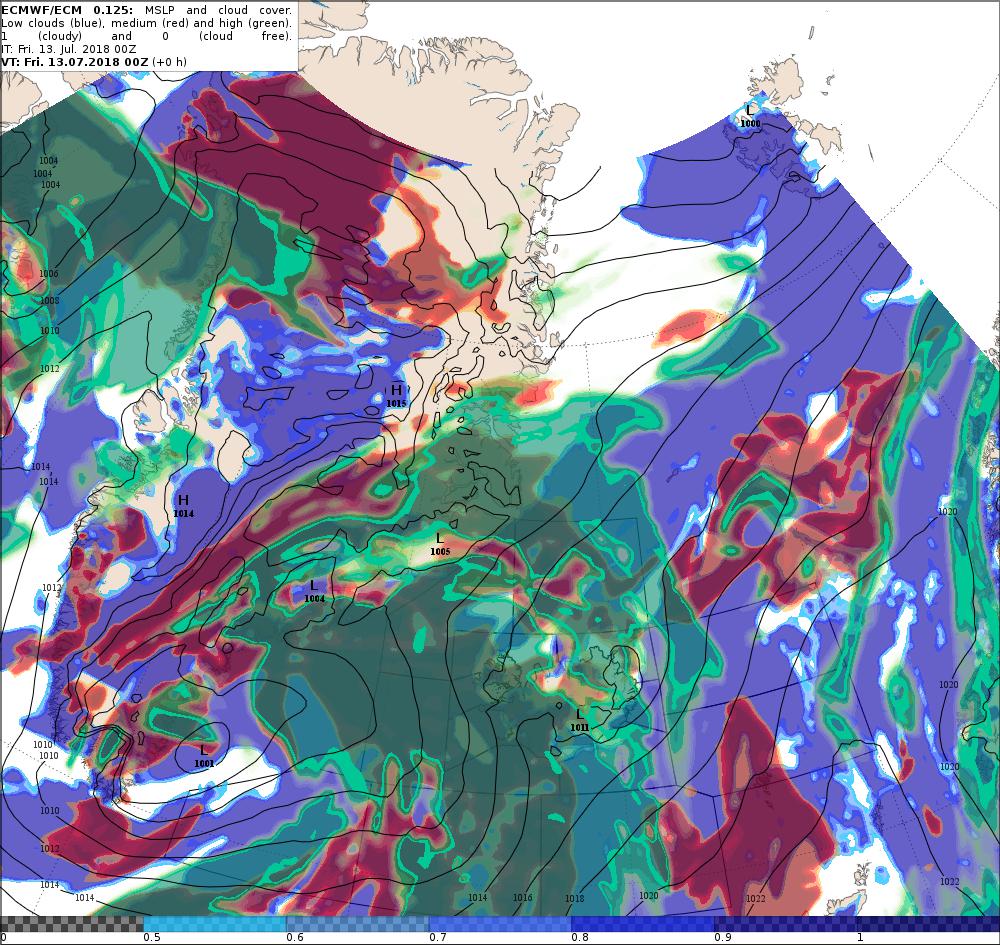Click the ECMWF/ECM 0.125 title text
1000x945 pixels.
click(x=67, y=10)
